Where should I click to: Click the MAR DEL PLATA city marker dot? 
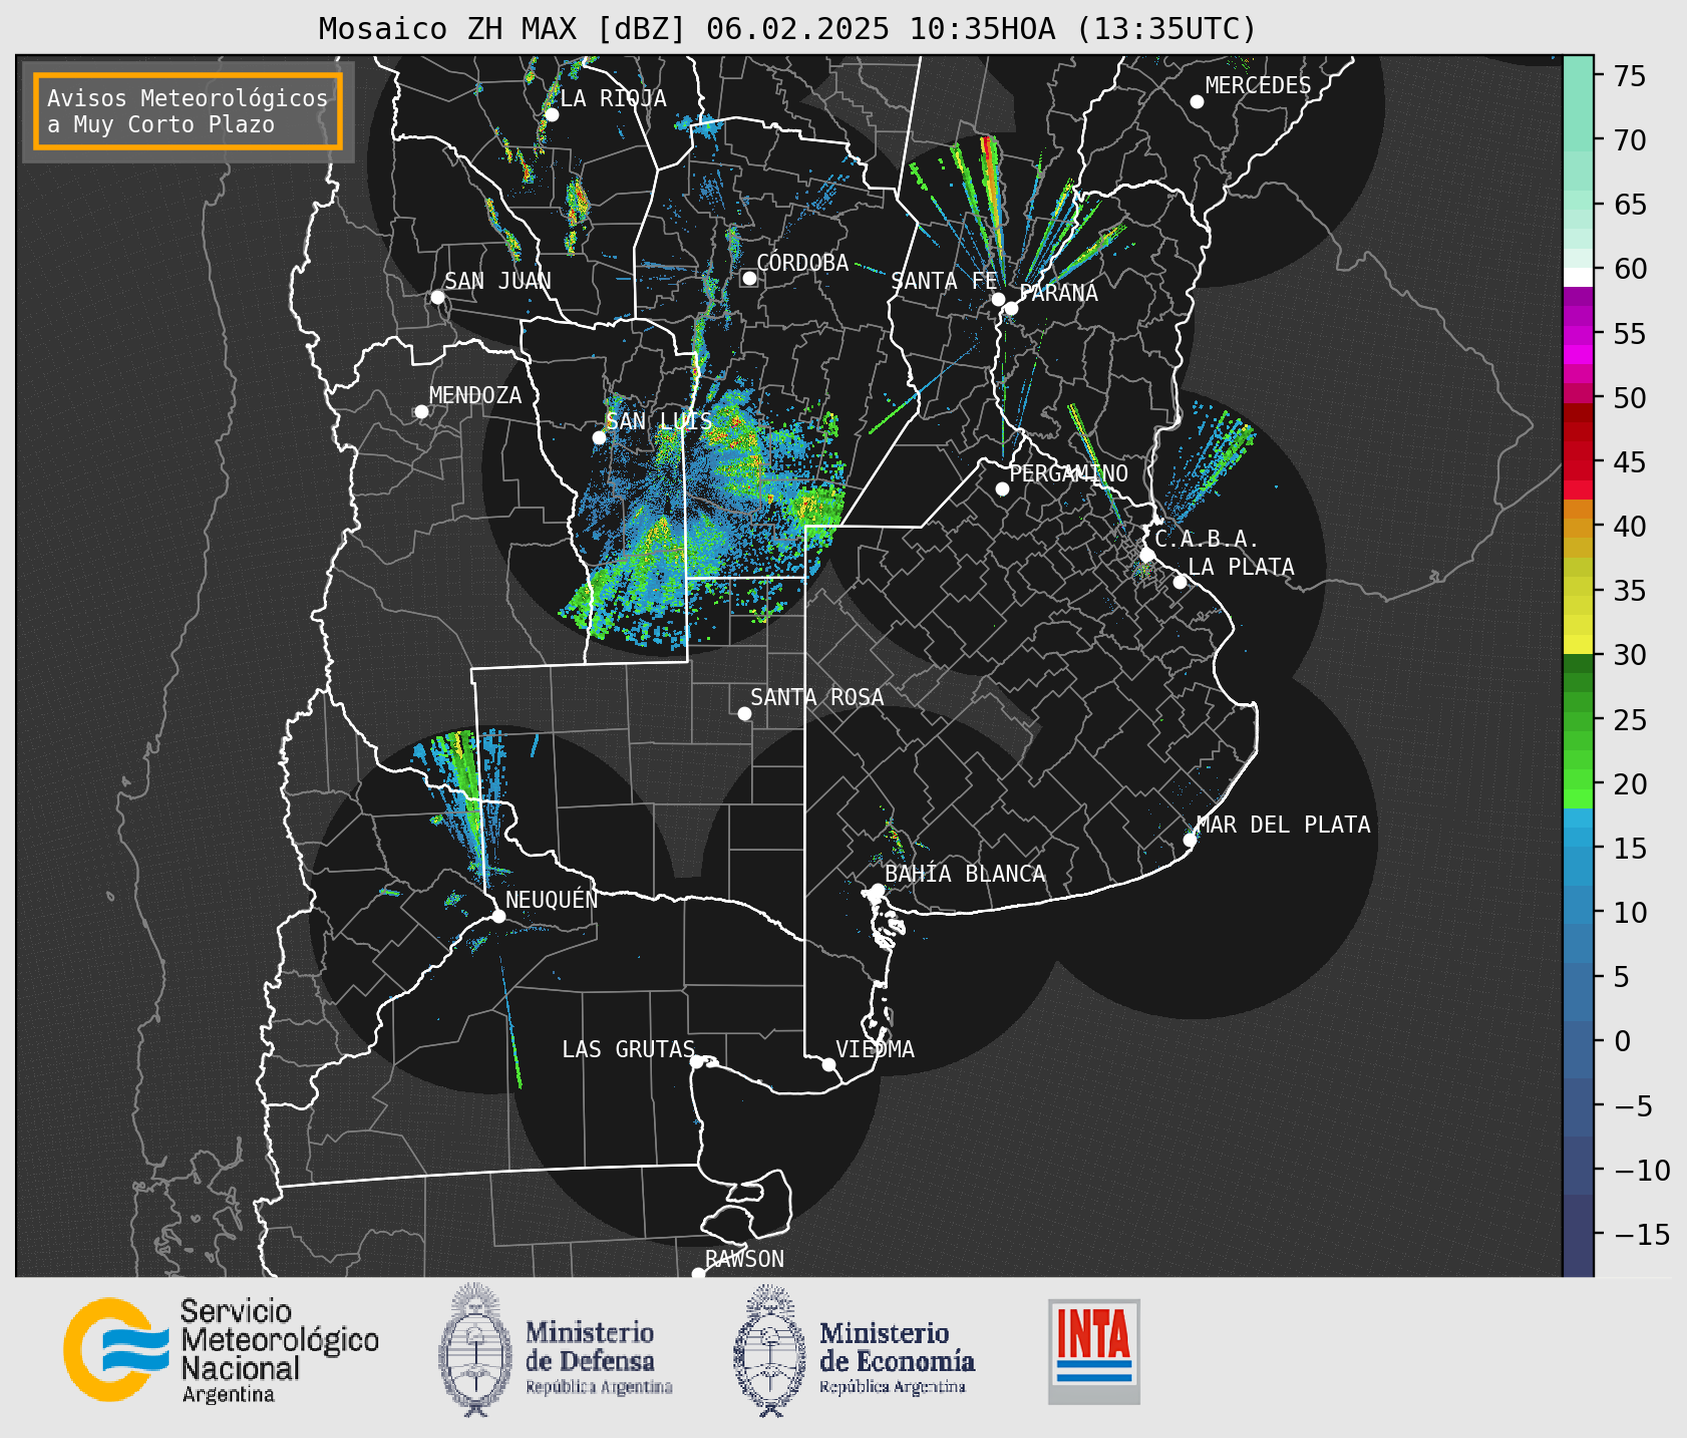point(1190,840)
